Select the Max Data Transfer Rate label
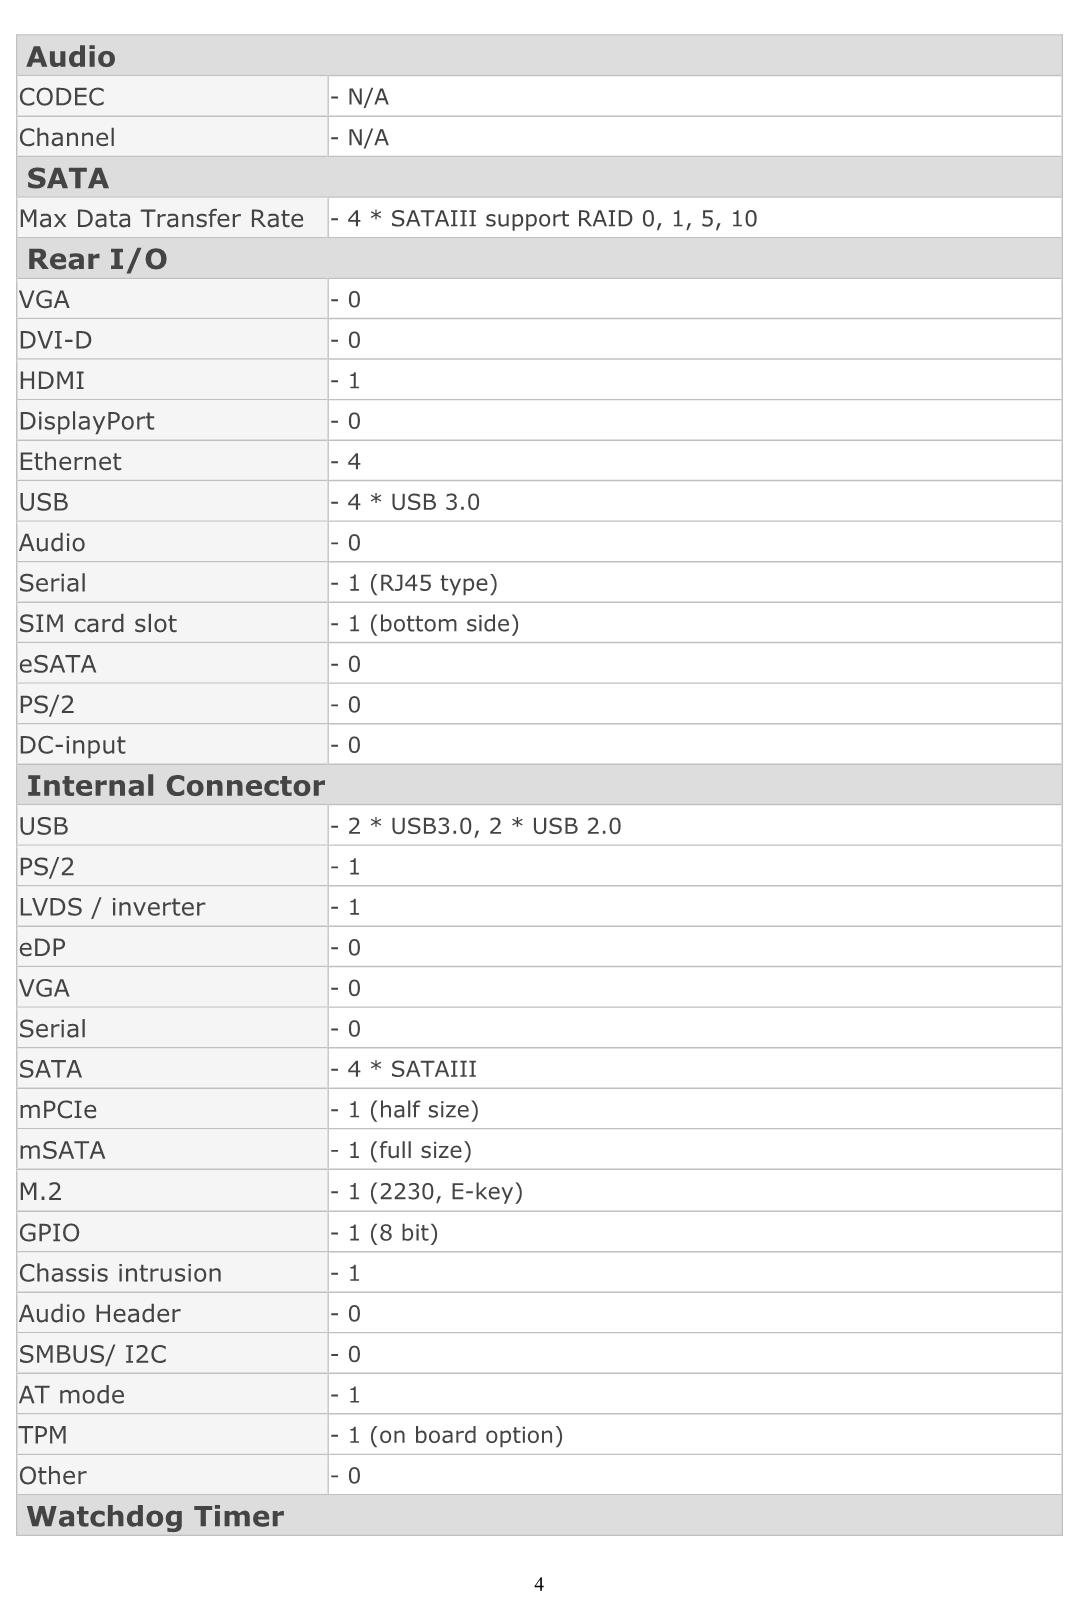The image size is (1080, 1620). pyautogui.click(x=161, y=218)
